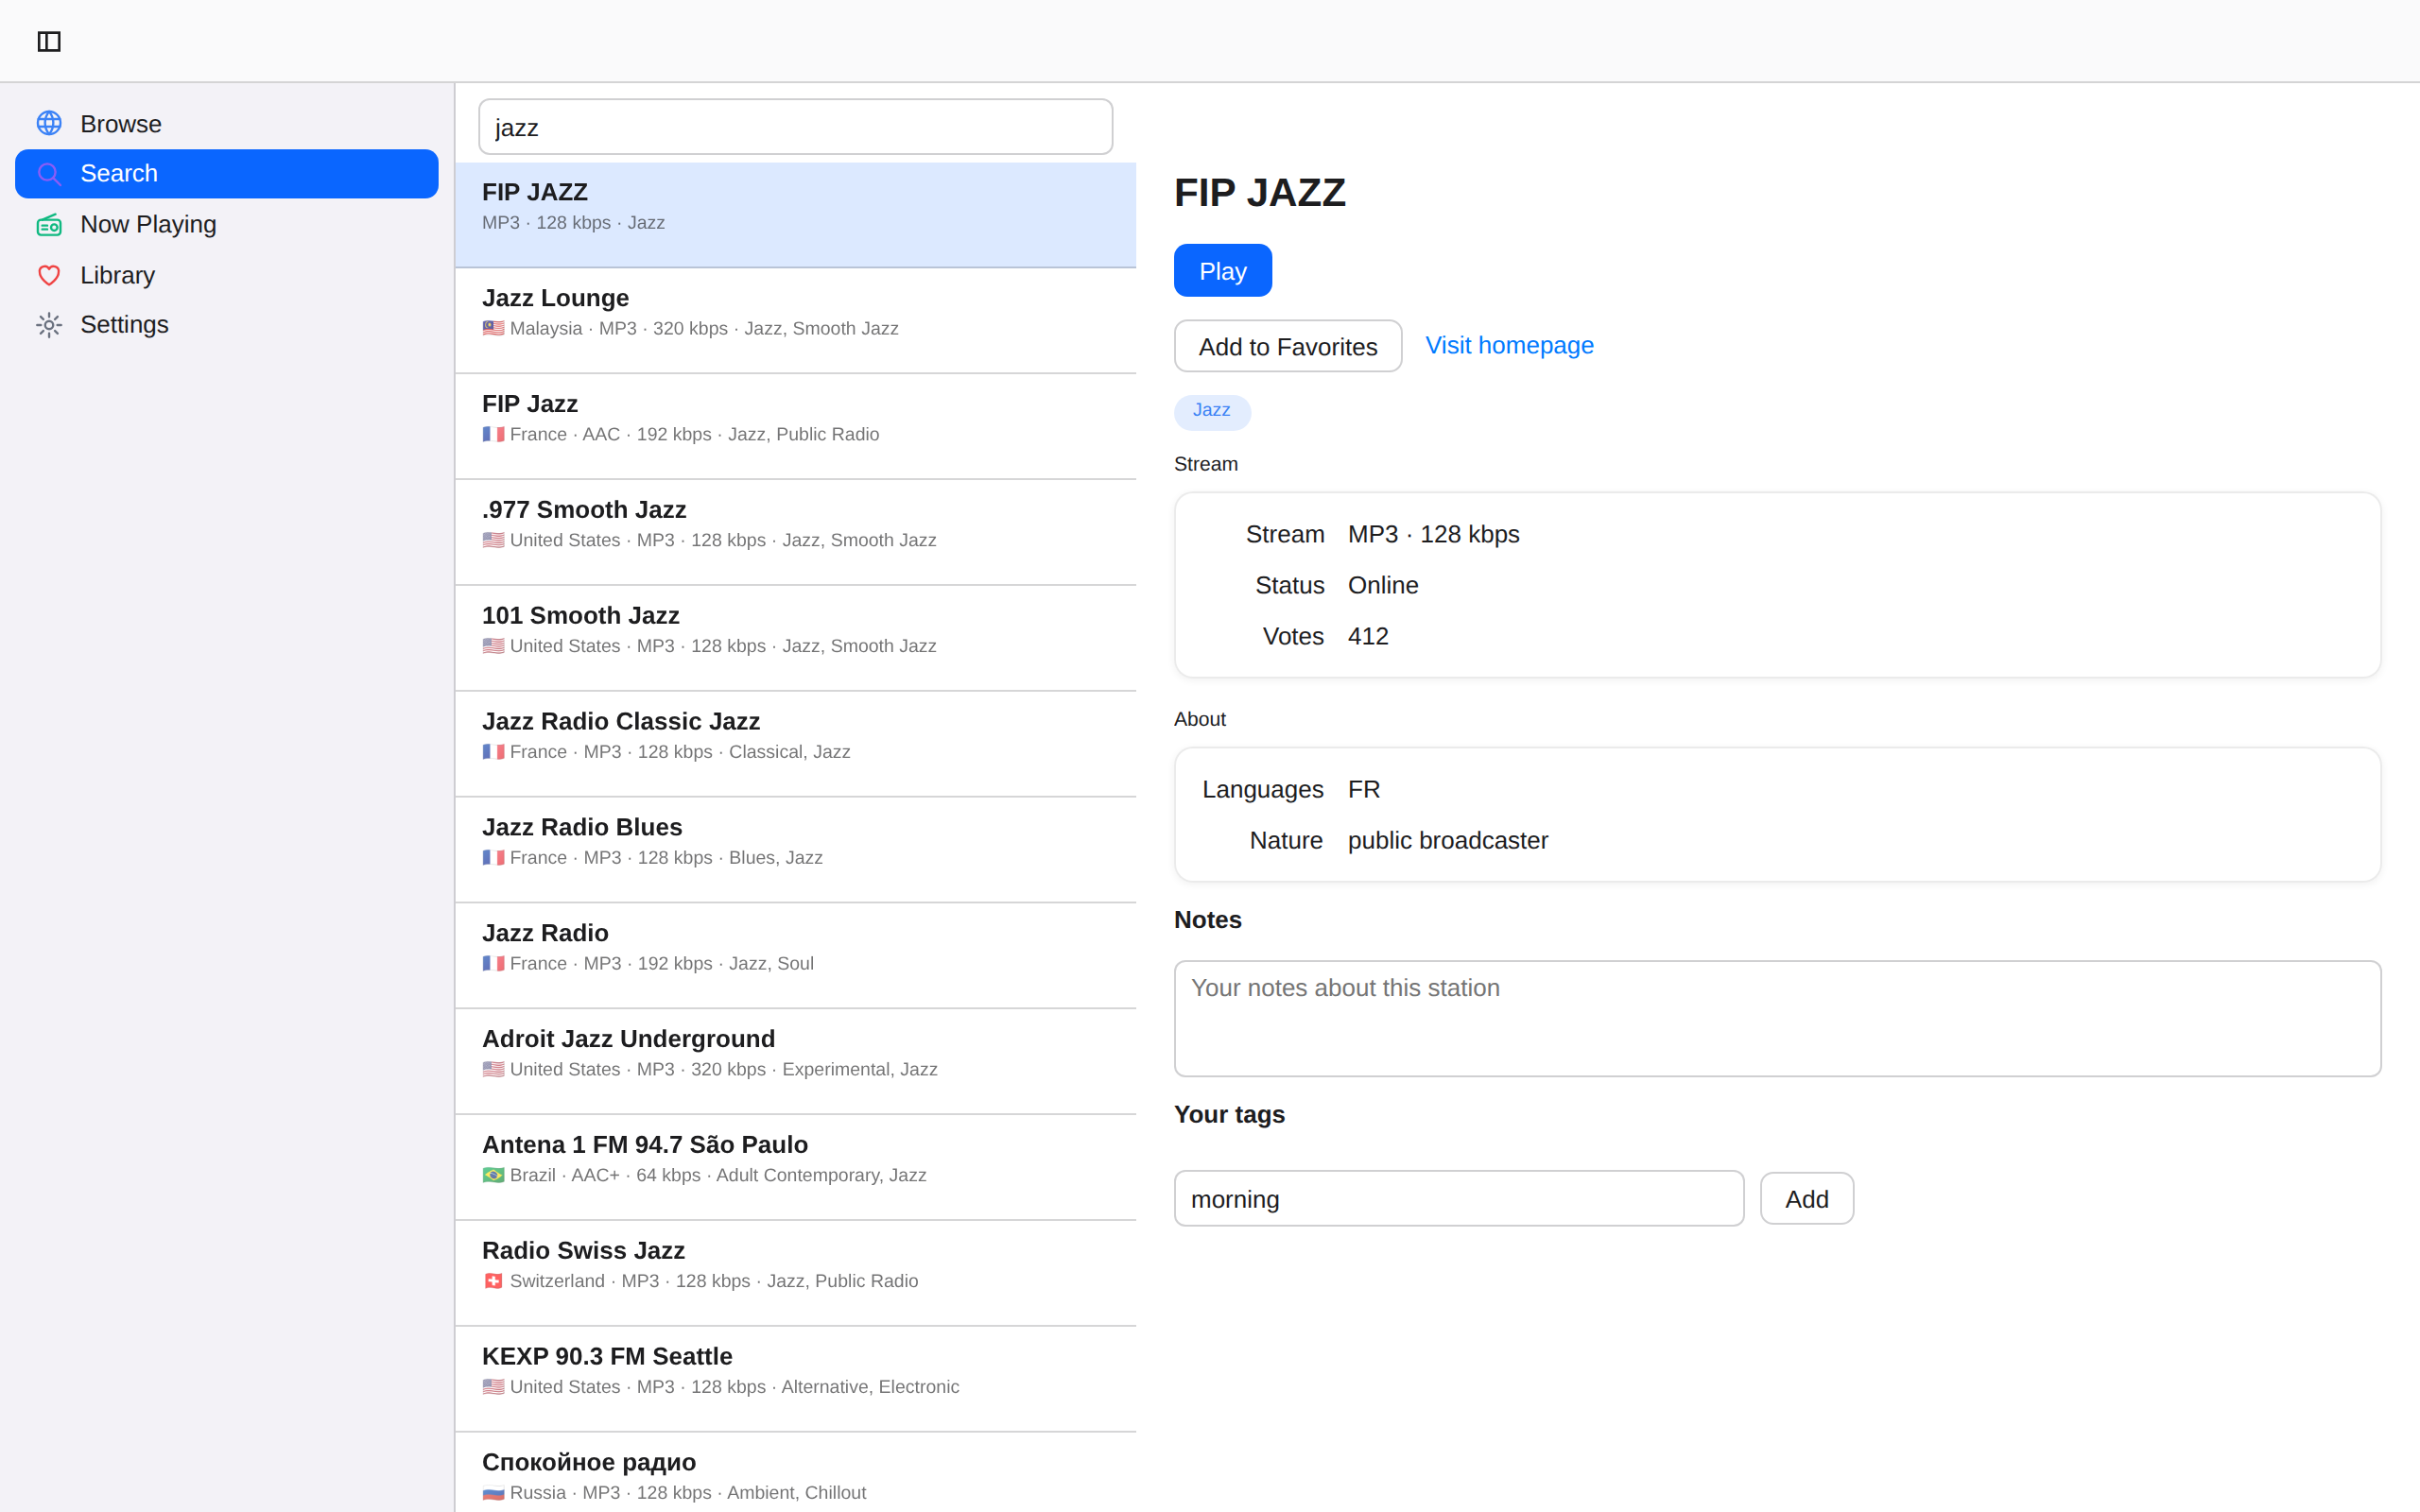Open the Radio Swiss Jazz station
2420x1512 pixels.
click(795, 1274)
